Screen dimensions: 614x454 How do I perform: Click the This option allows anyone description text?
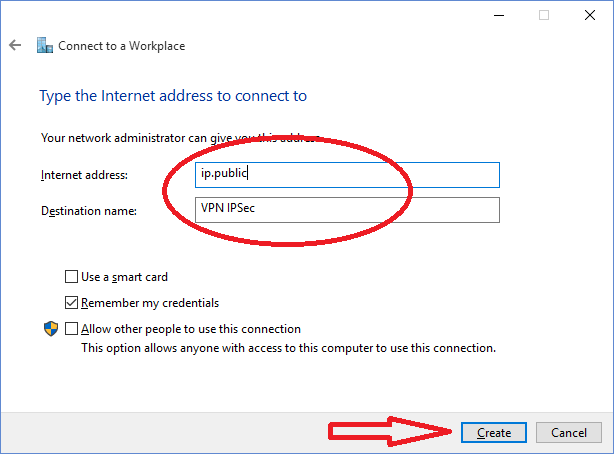click(289, 348)
